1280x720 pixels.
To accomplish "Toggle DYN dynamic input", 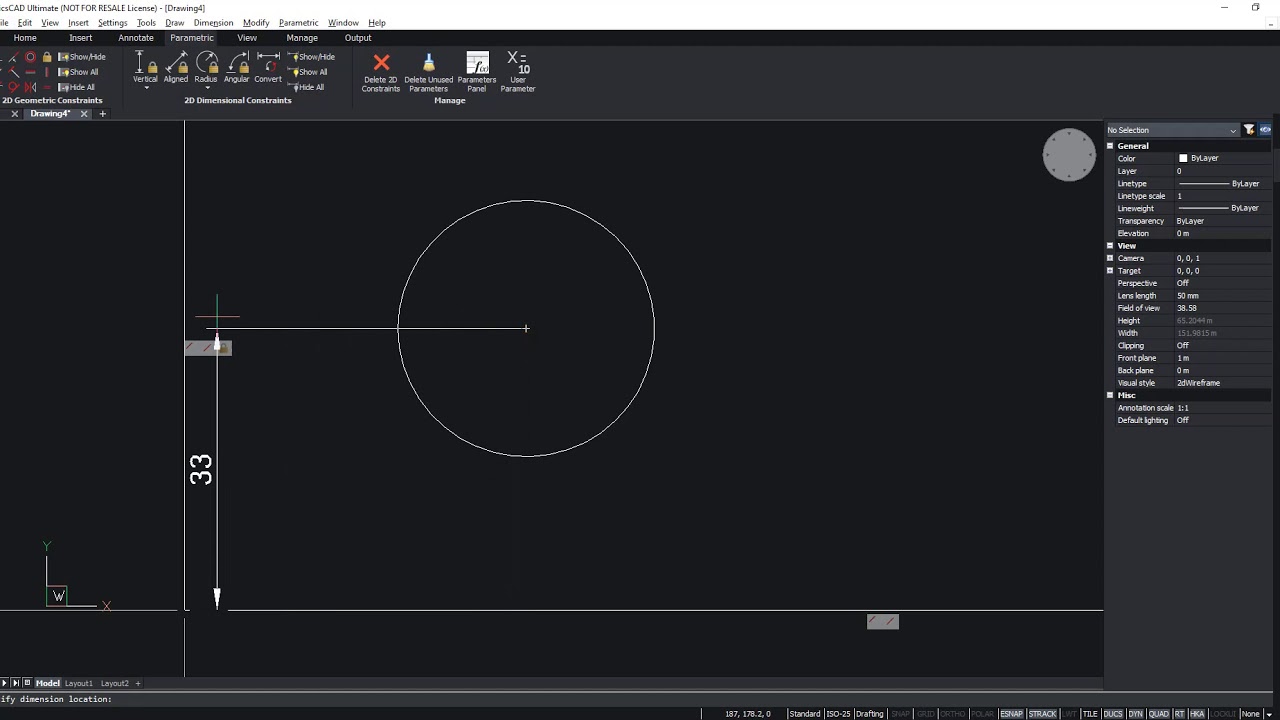I will 1135,714.
